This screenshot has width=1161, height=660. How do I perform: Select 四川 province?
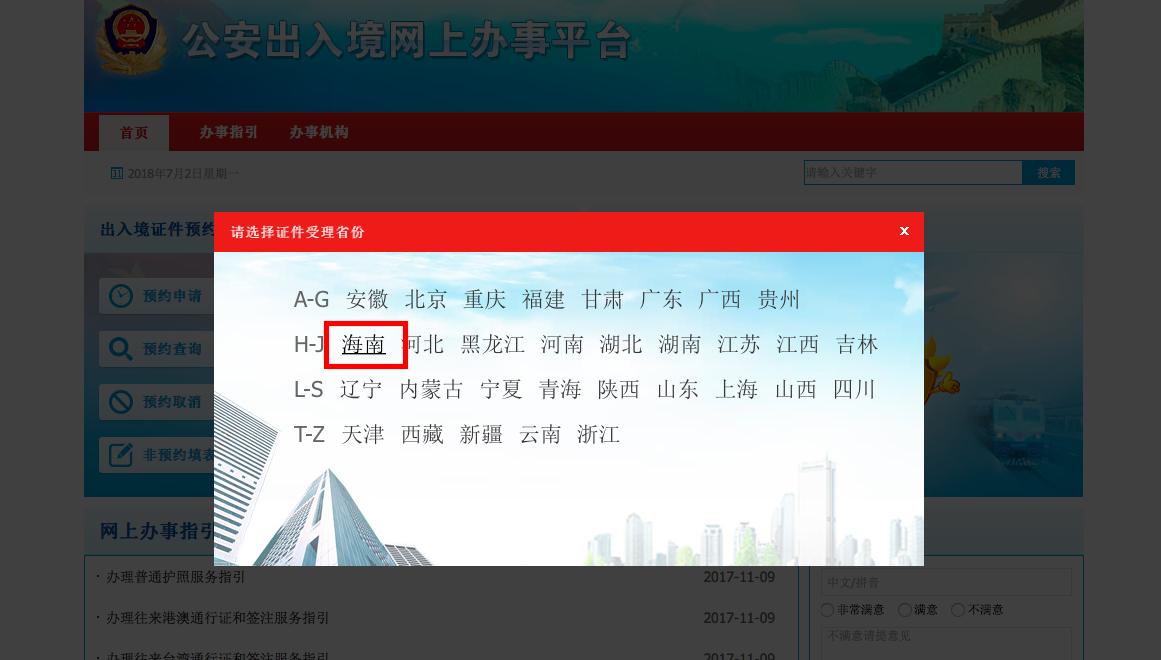(x=854, y=390)
